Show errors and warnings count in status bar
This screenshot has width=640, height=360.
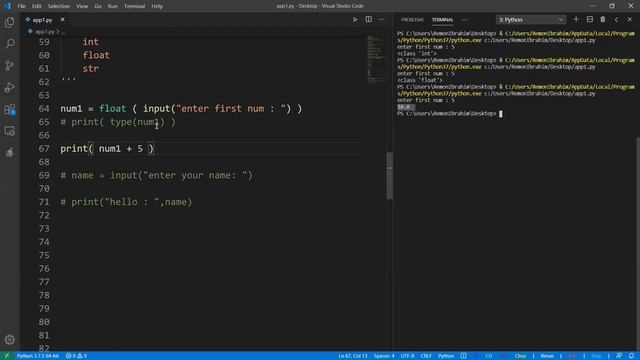(x=76, y=356)
